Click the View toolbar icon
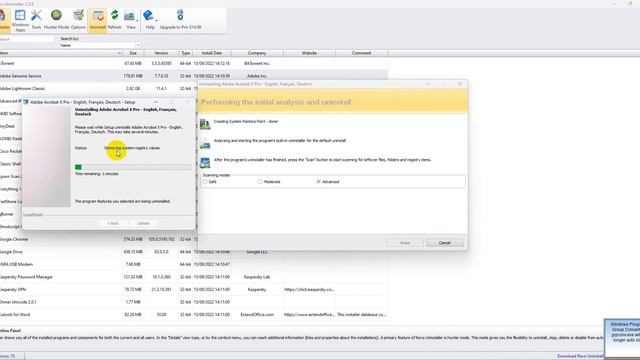The width and height of the screenshot is (640, 360). coord(130,20)
